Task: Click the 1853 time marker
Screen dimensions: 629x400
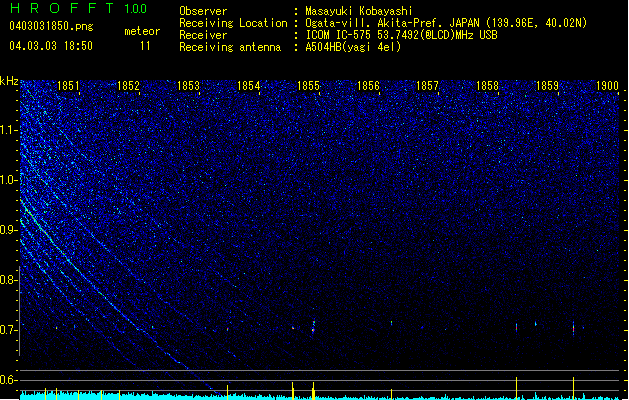Action: point(188,86)
